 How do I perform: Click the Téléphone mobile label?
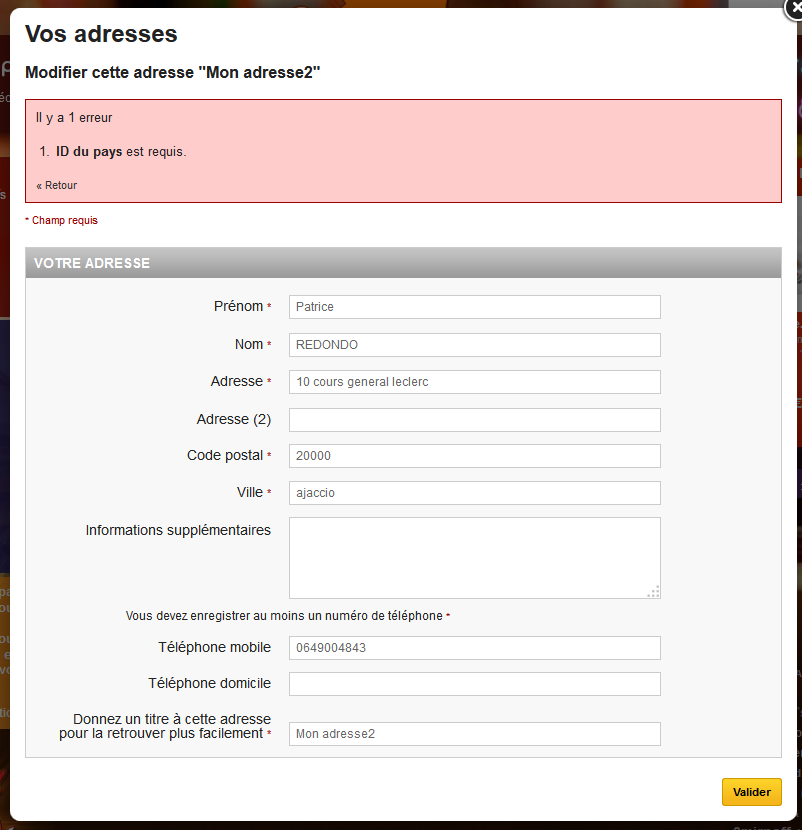pos(214,647)
